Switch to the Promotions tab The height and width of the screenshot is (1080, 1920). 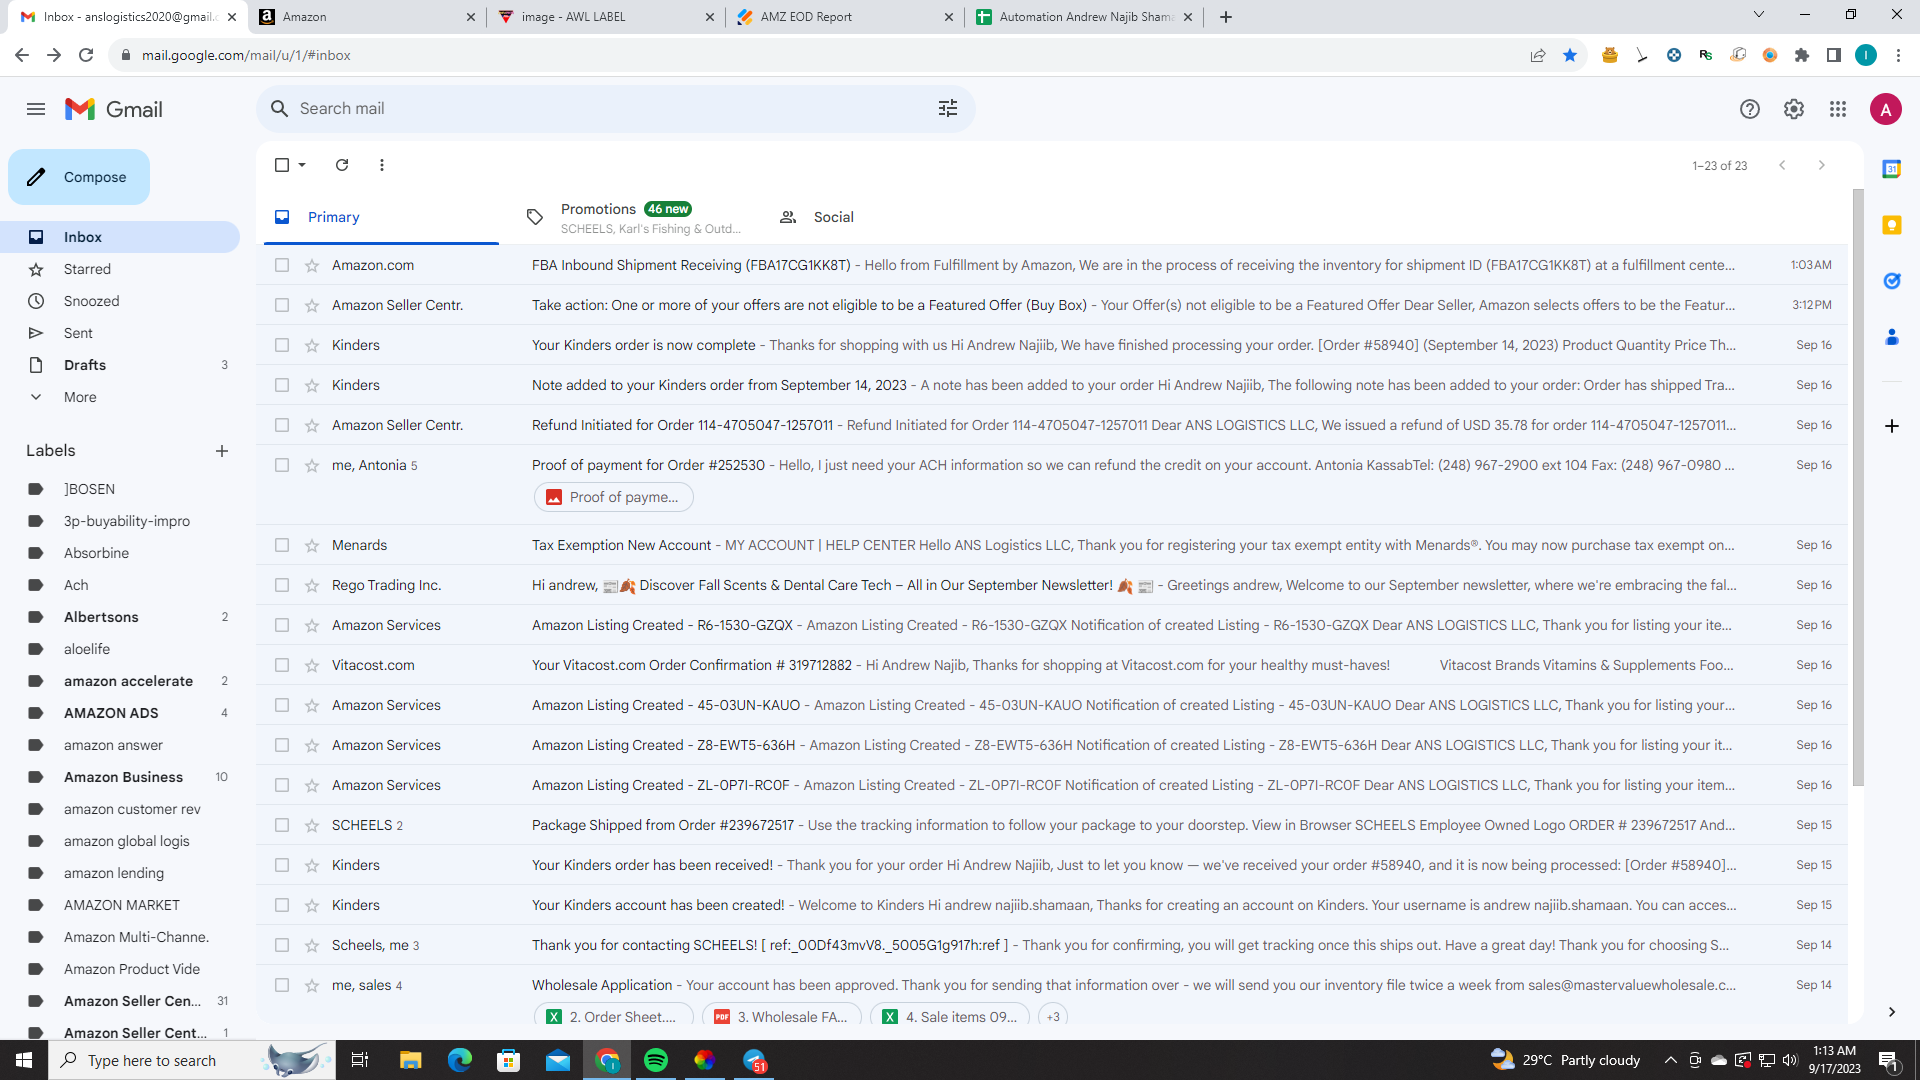(634, 217)
